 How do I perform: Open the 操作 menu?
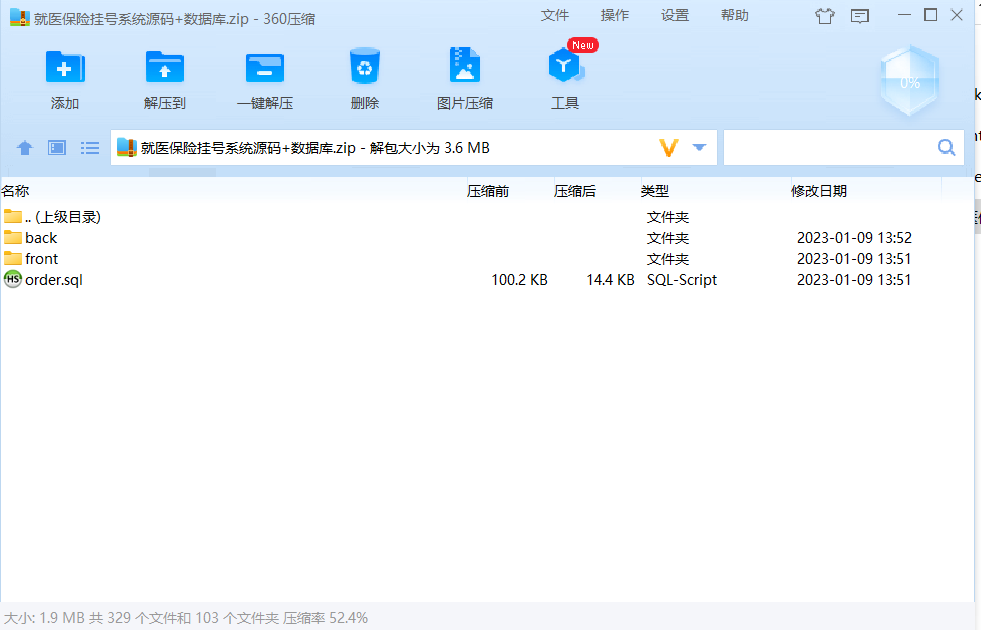pos(615,15)
